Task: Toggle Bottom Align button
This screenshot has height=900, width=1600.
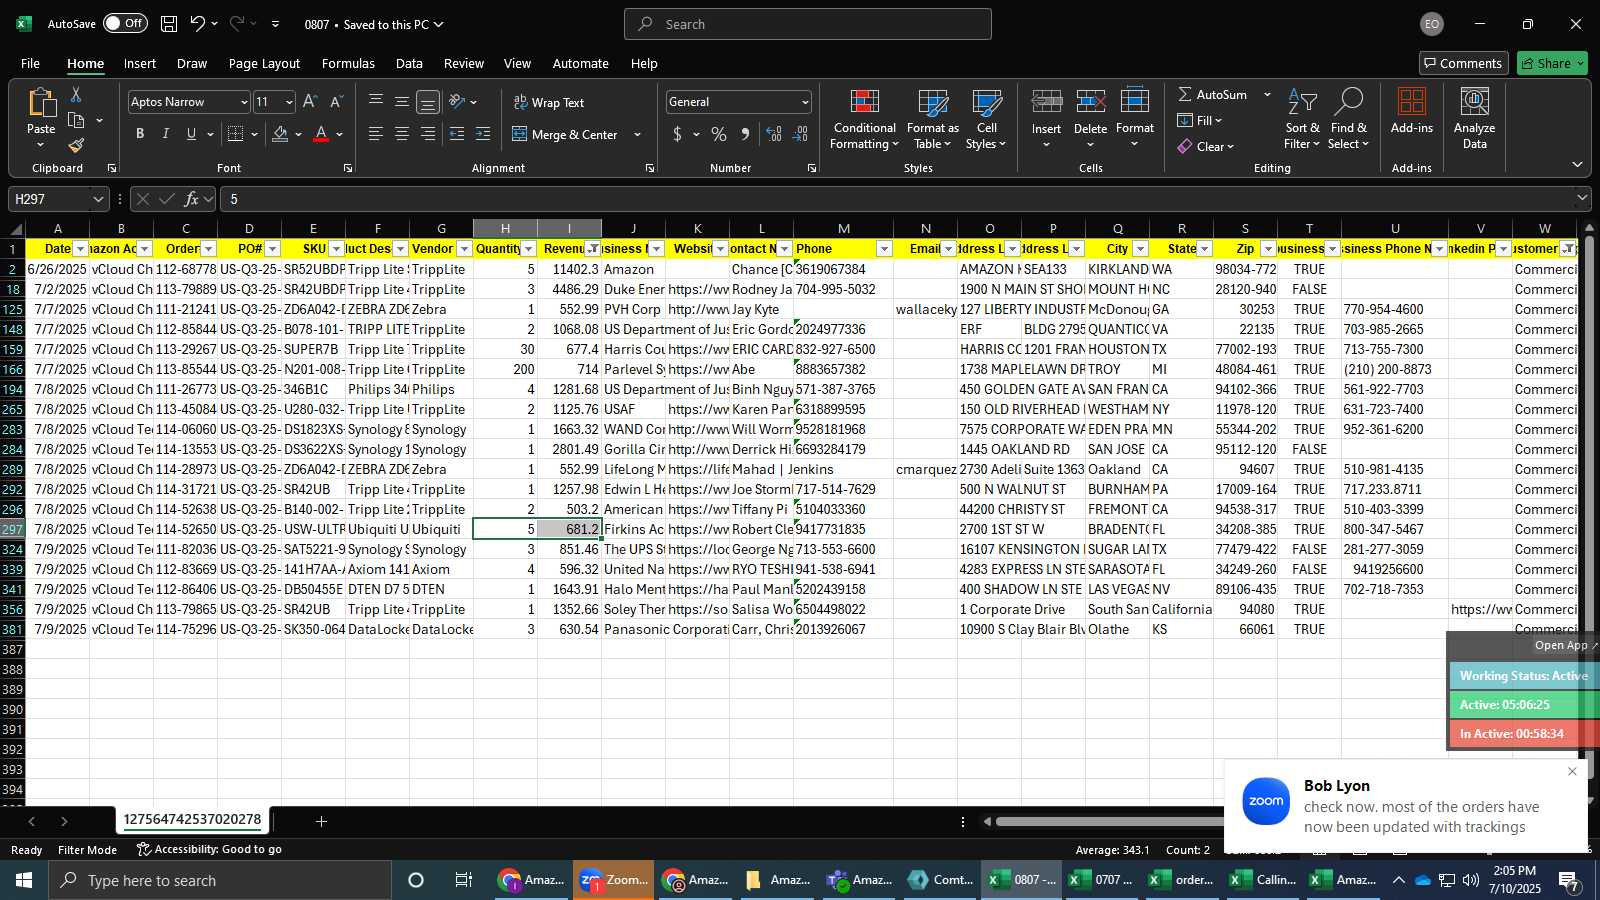Action: click(x=428, y=102)
